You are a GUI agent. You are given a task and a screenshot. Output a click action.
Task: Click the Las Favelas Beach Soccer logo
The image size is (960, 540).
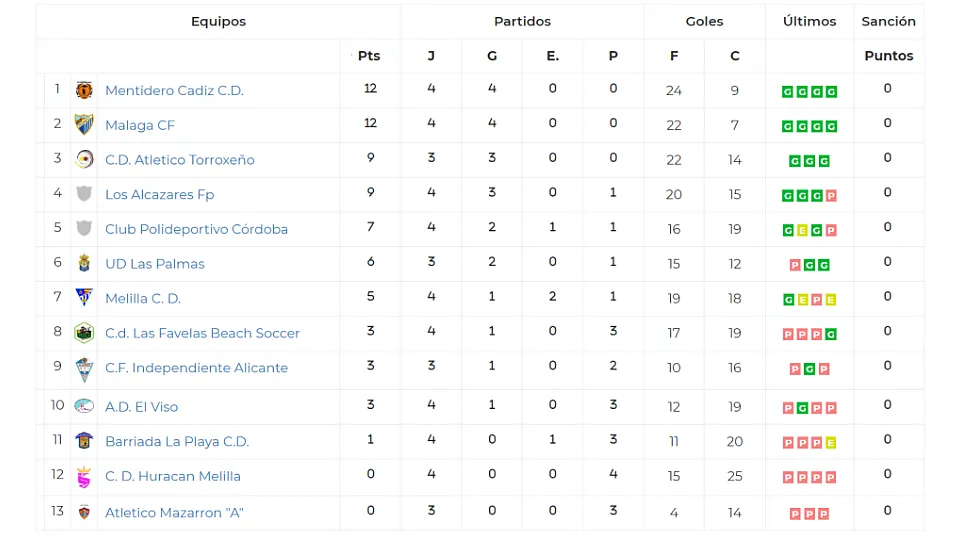point(84,332)
